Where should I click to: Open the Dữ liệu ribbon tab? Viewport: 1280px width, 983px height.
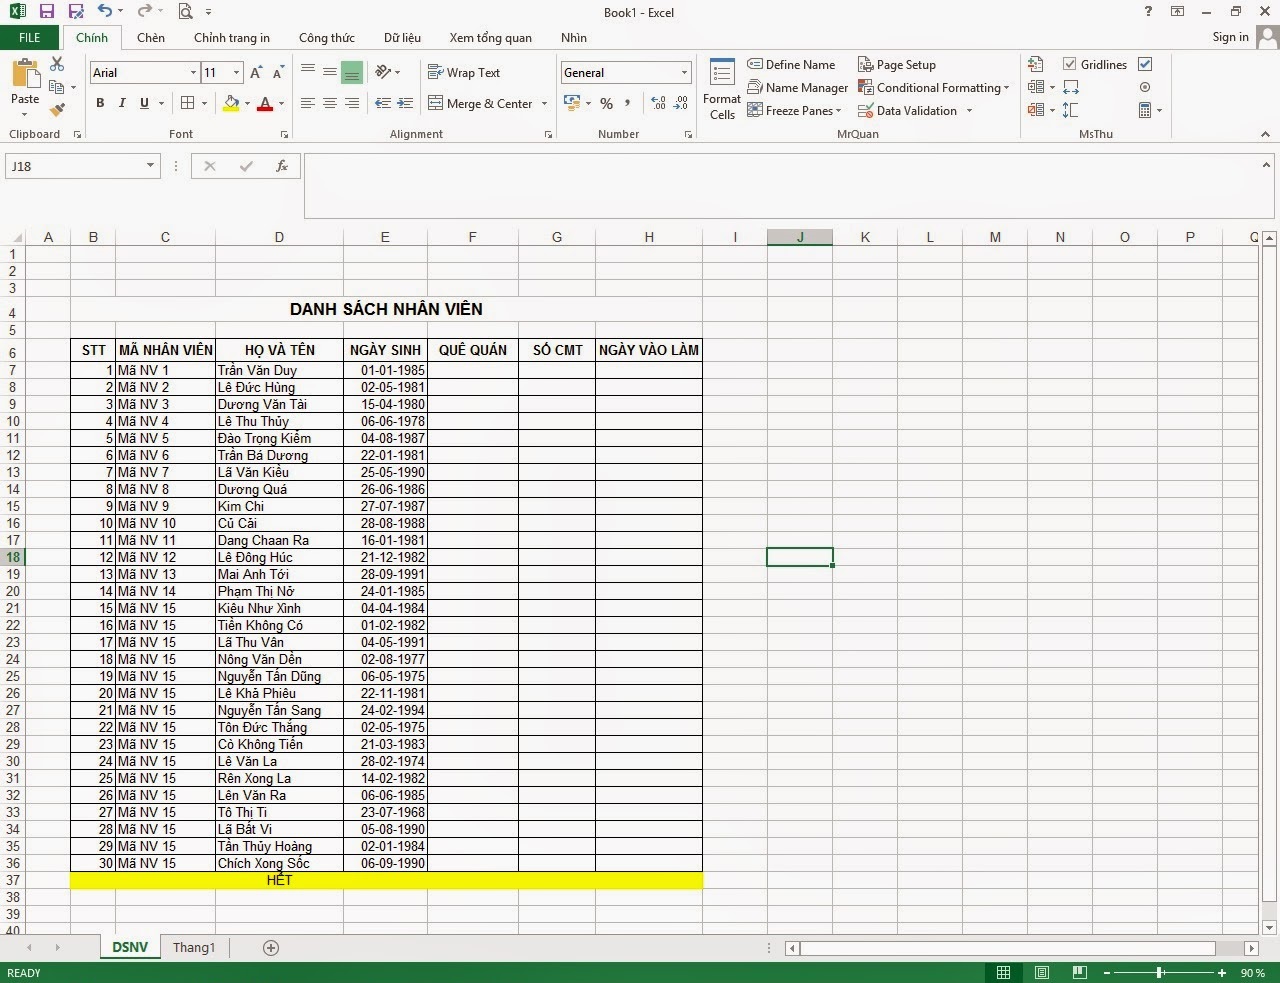(x=402, y=37)
